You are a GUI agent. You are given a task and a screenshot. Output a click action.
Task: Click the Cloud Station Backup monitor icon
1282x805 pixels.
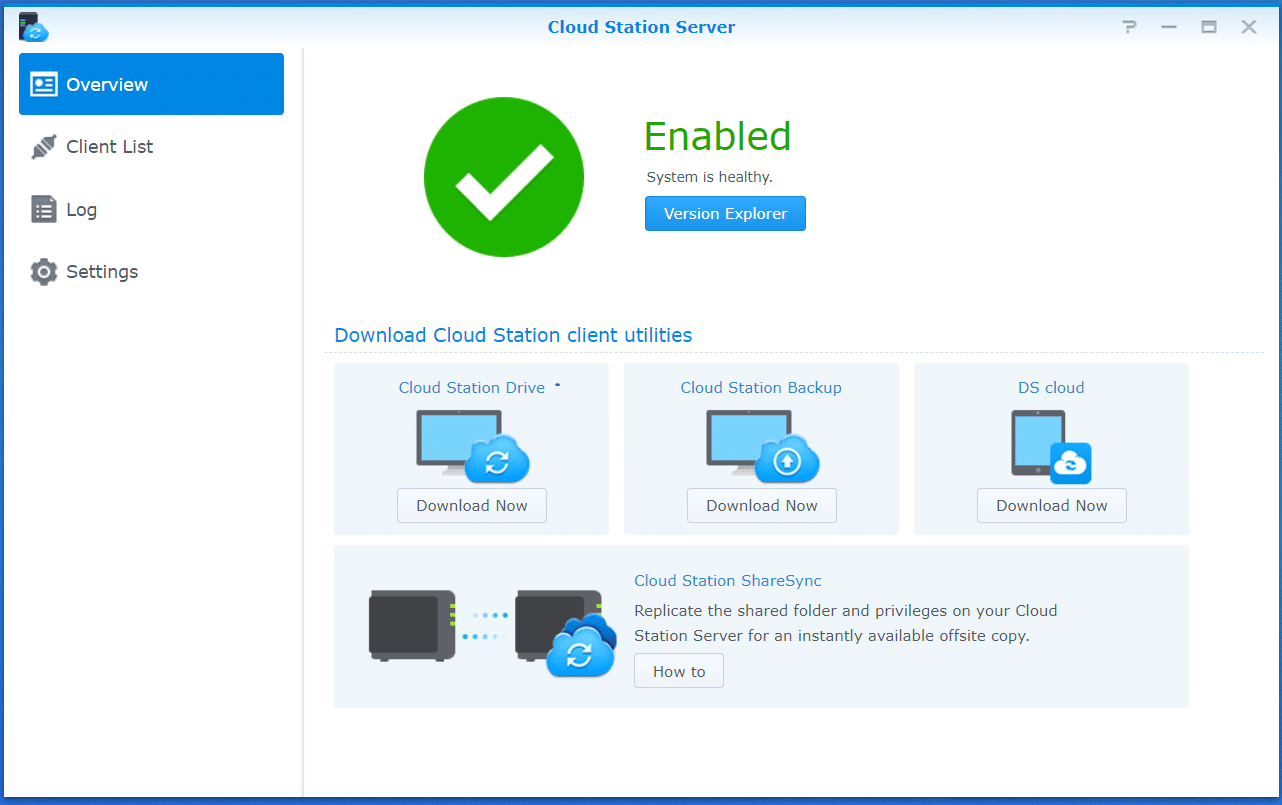click(x=763, y=446)
